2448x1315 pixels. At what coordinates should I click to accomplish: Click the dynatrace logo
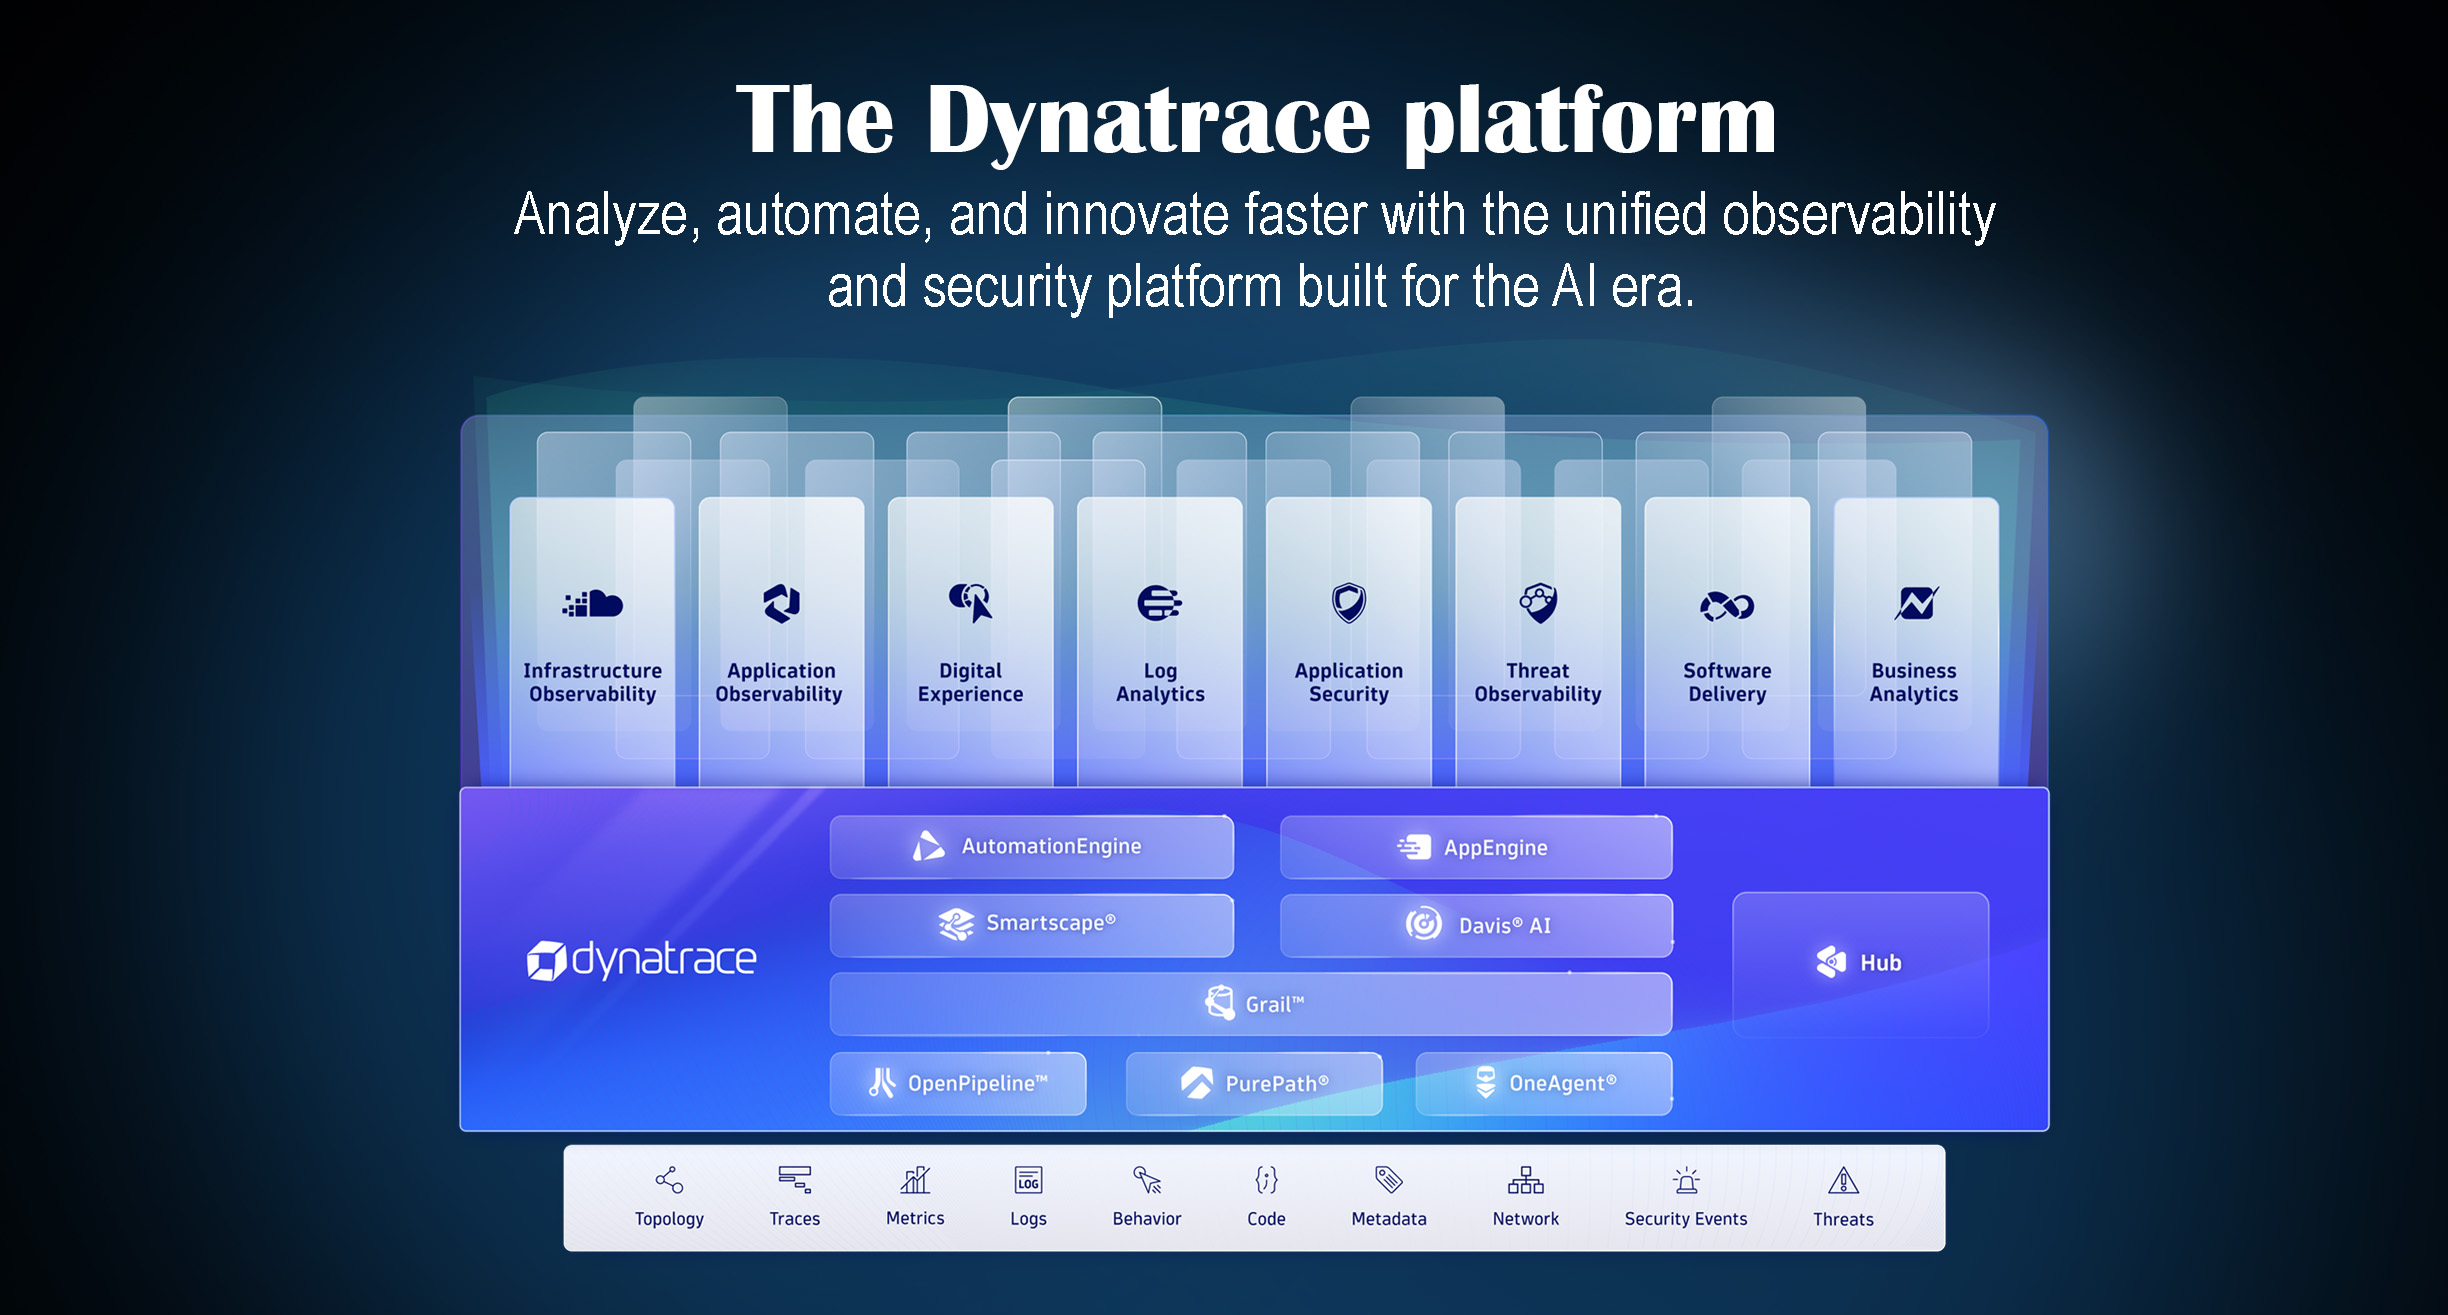[x=641, y=960]
